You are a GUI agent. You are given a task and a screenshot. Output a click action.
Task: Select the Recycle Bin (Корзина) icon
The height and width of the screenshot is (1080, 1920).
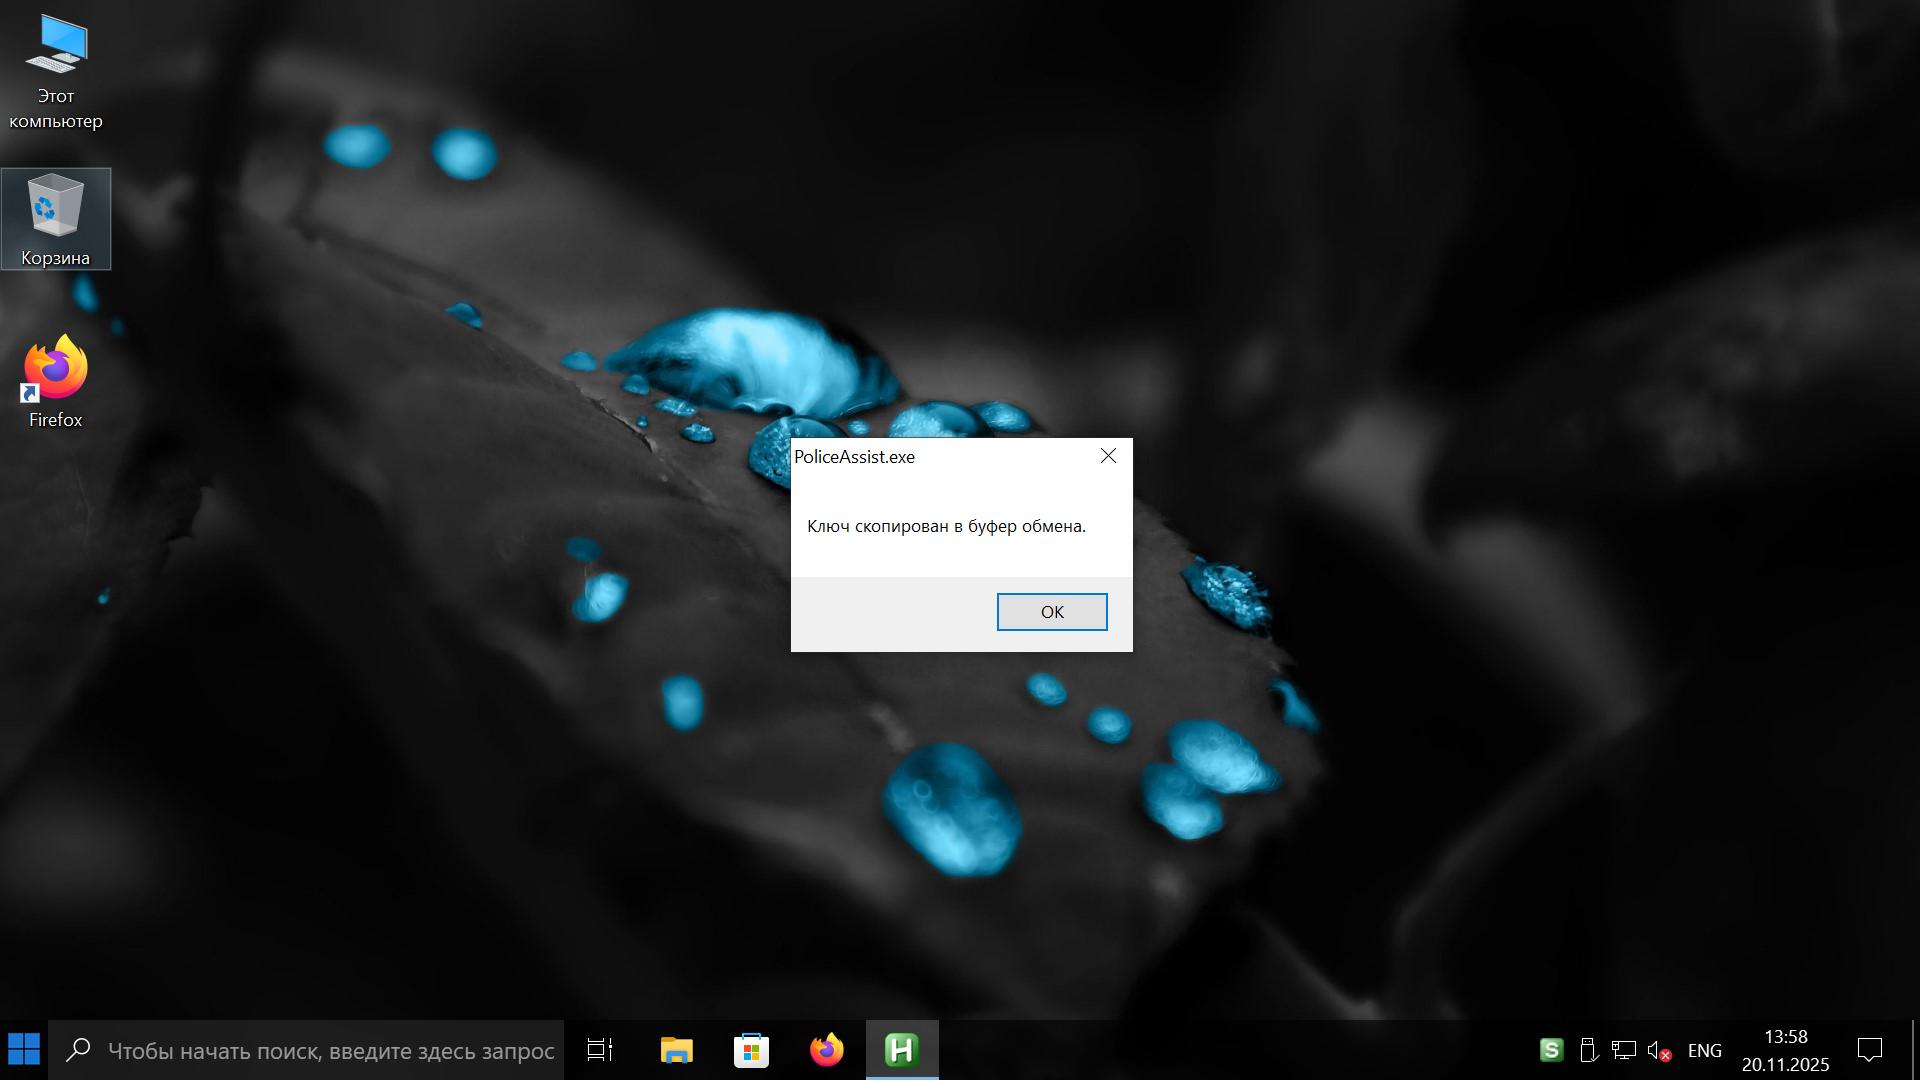point(56,218)
